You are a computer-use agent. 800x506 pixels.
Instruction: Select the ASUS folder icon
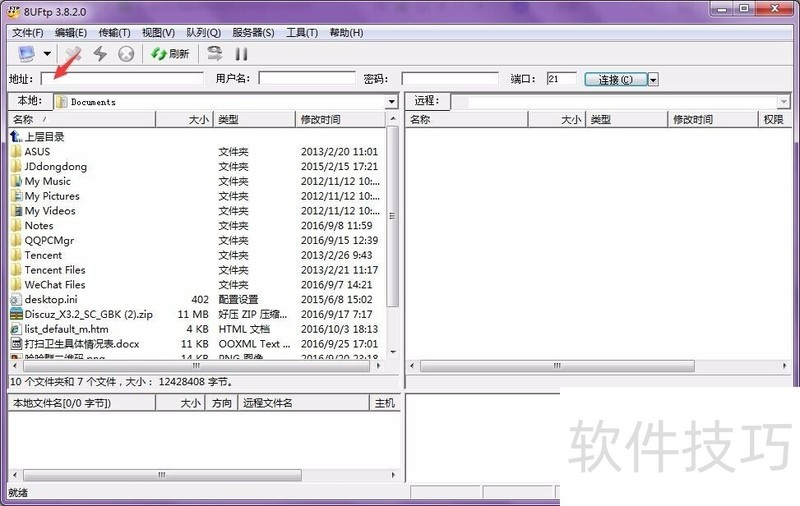(16, 151)
